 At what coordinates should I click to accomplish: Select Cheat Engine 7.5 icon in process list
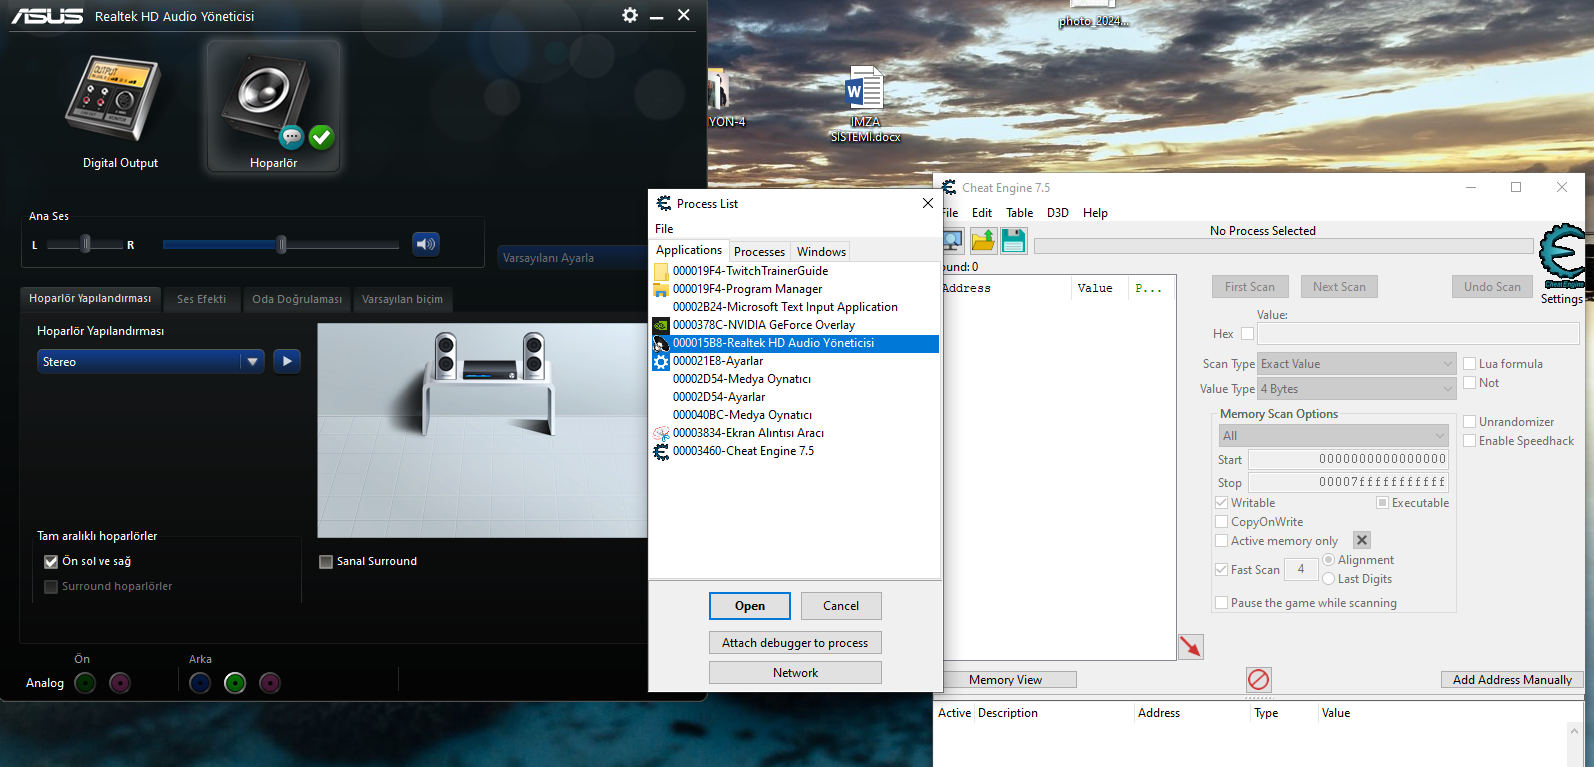tap(661, 451)
